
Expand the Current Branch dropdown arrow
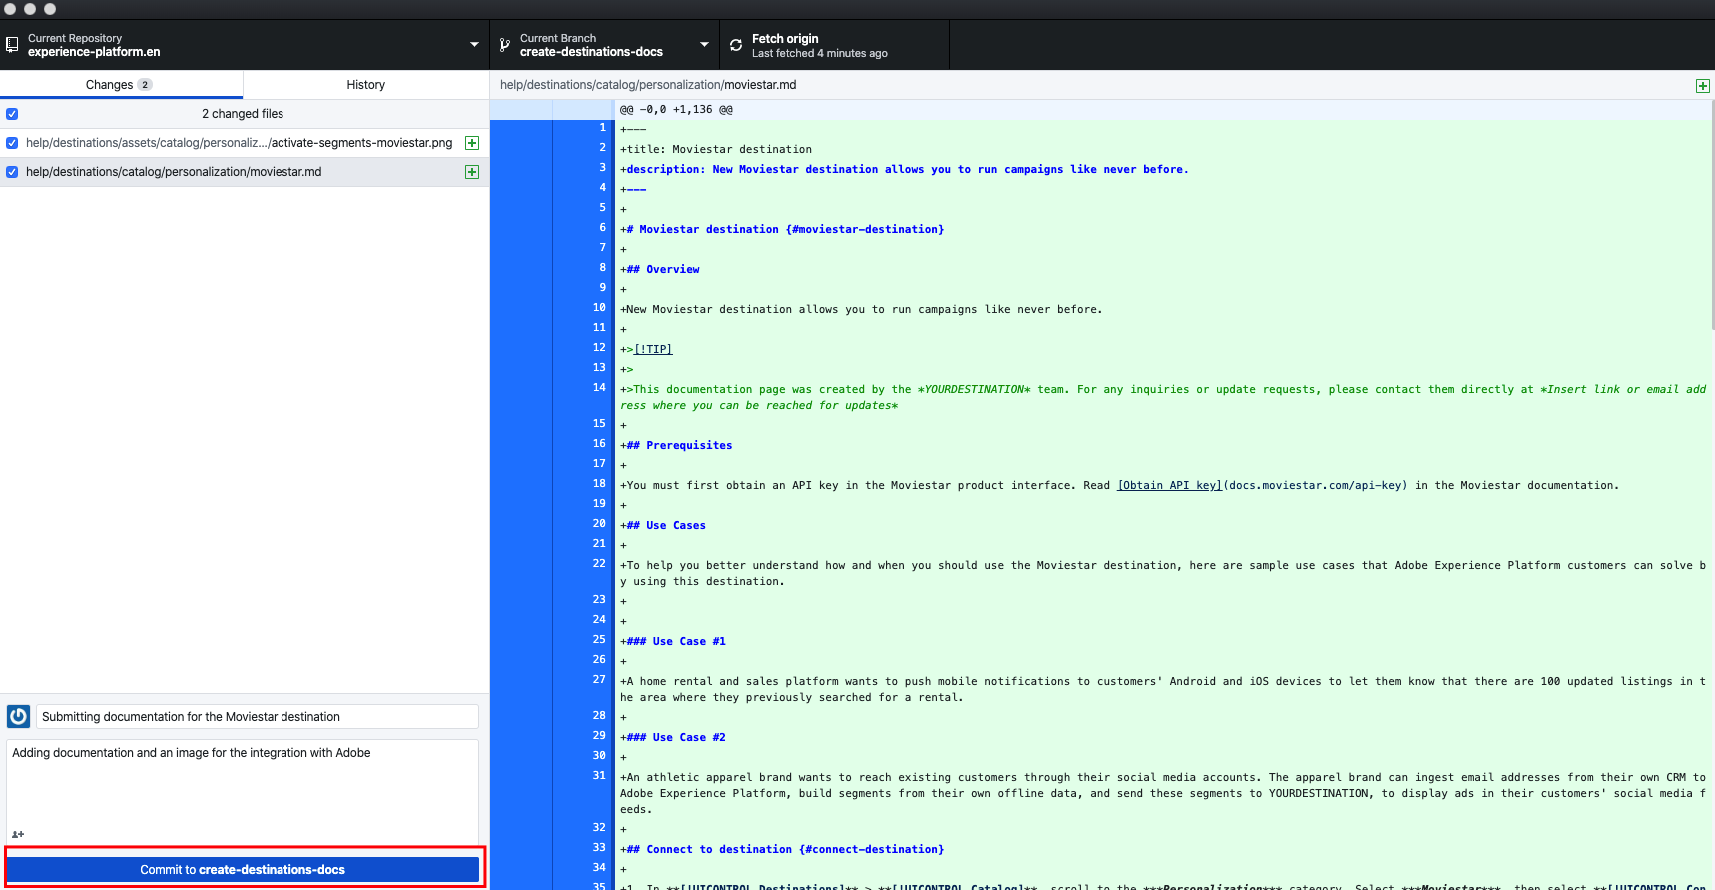click(x=704, y=45)
